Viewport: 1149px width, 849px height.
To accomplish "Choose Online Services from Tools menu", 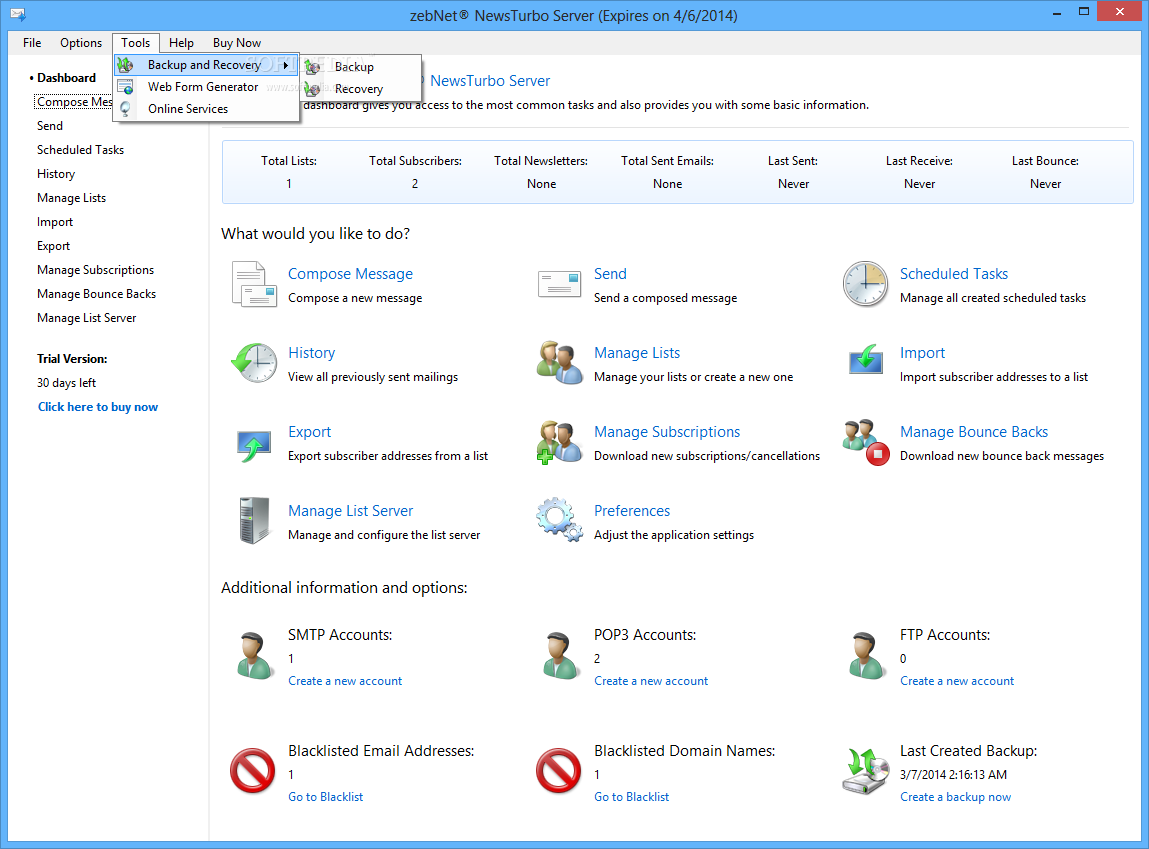I will [x=207, y=109].
